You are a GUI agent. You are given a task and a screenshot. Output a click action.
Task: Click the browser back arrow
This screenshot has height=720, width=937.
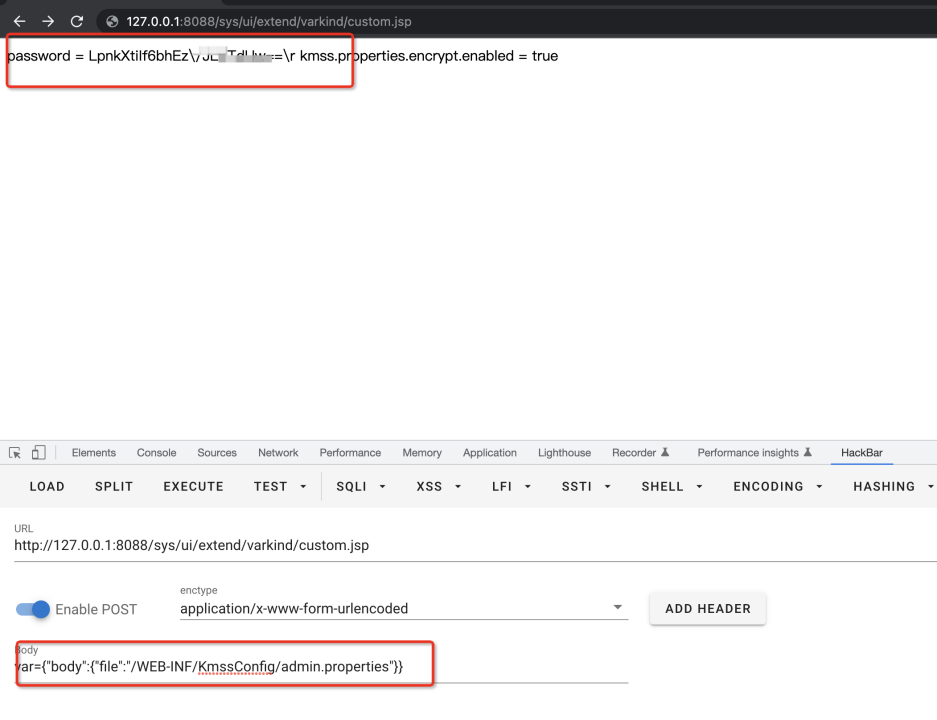pyautogui.click(x=19, y=21)
